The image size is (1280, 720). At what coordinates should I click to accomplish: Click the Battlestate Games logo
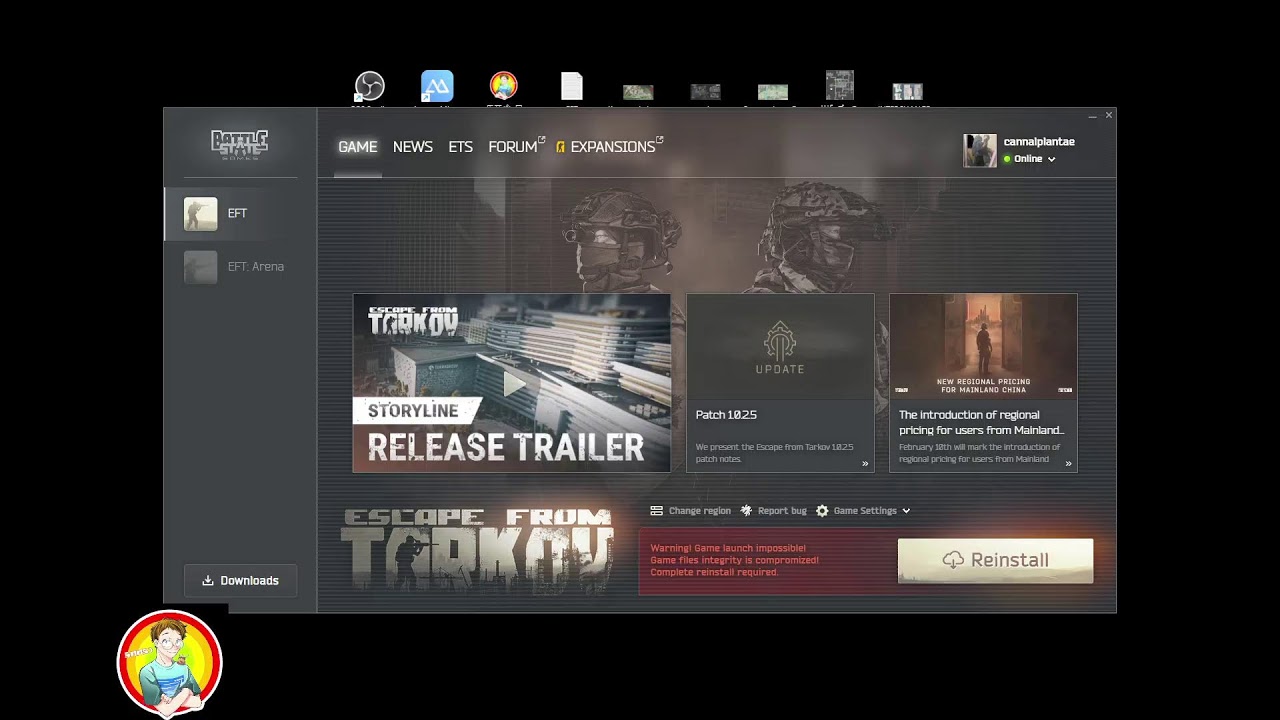[x=239, y=144]
